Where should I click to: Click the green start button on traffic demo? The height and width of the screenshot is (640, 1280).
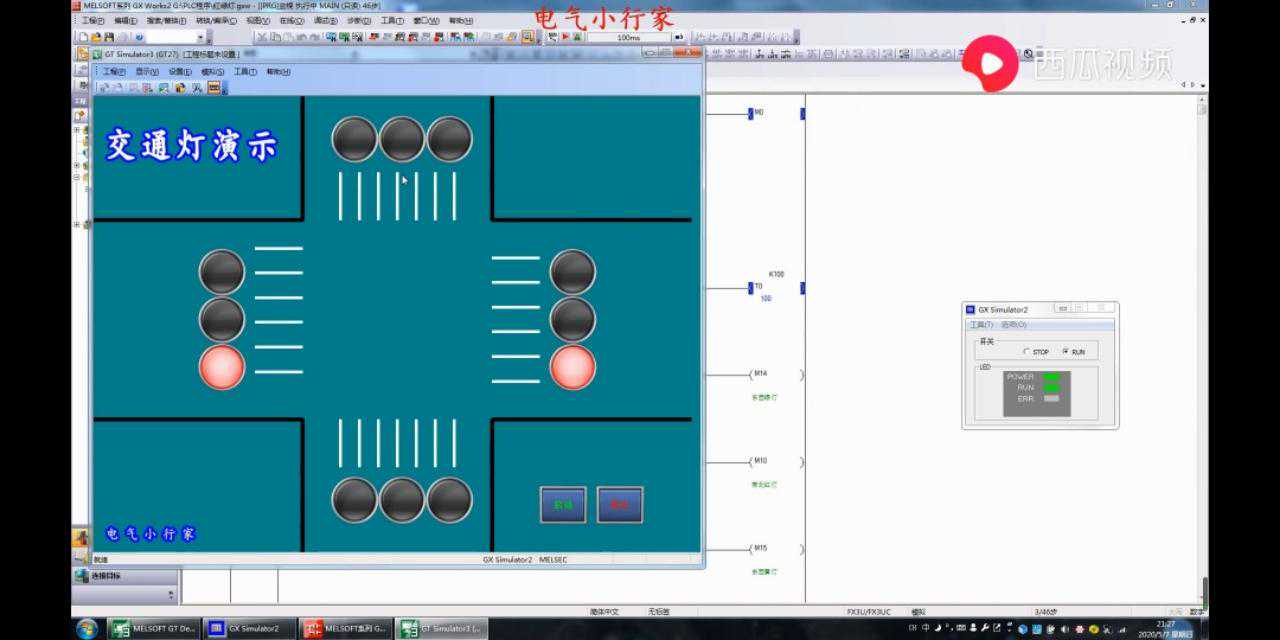(562, 505)
